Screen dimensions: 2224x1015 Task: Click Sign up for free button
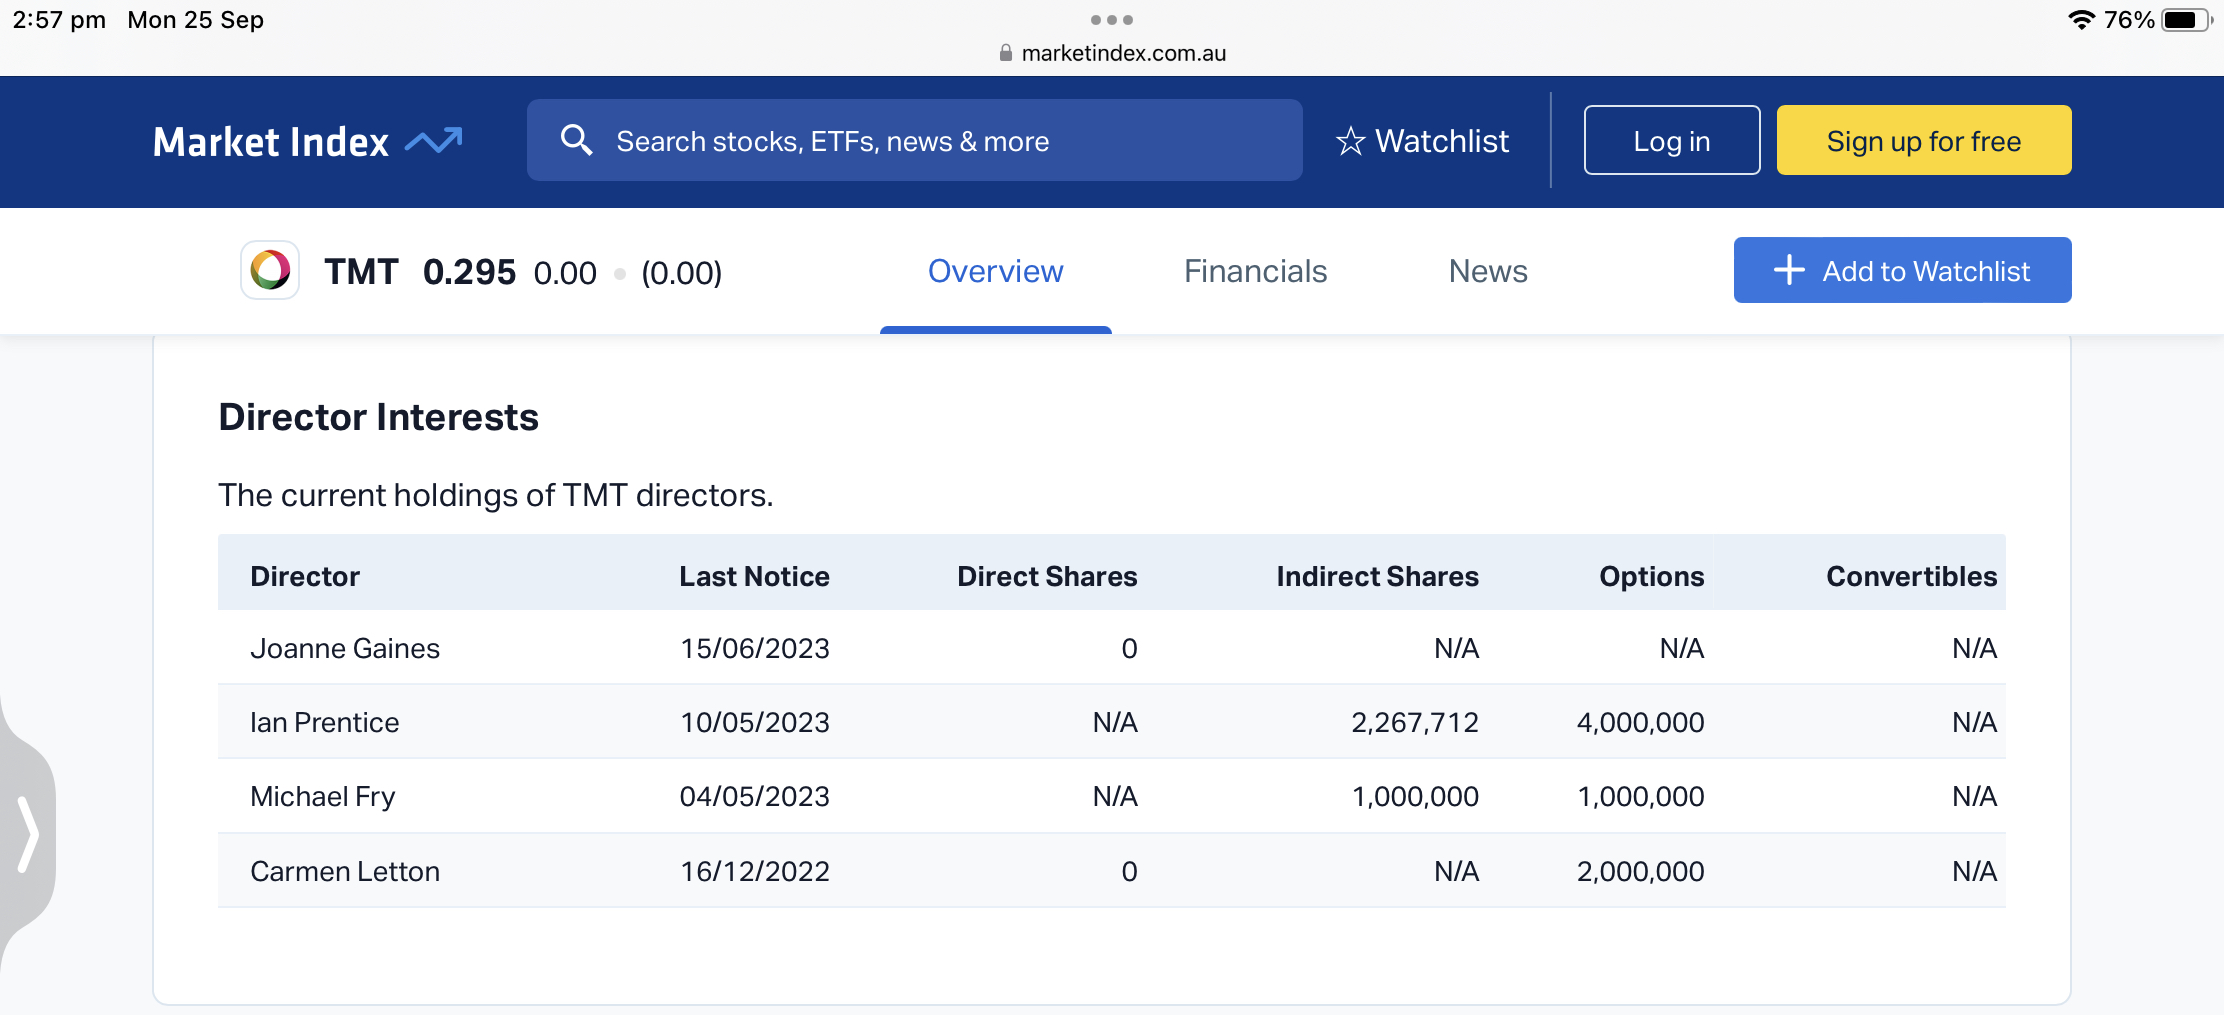point(1924,140)
